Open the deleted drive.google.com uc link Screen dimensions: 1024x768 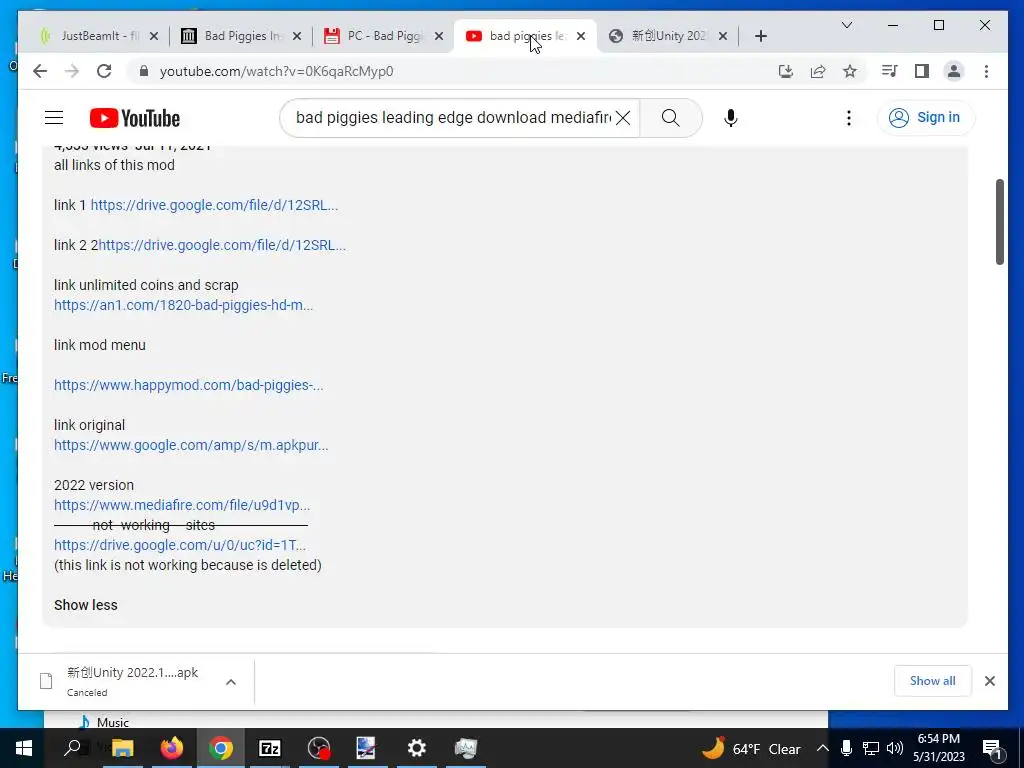point(180,545)
